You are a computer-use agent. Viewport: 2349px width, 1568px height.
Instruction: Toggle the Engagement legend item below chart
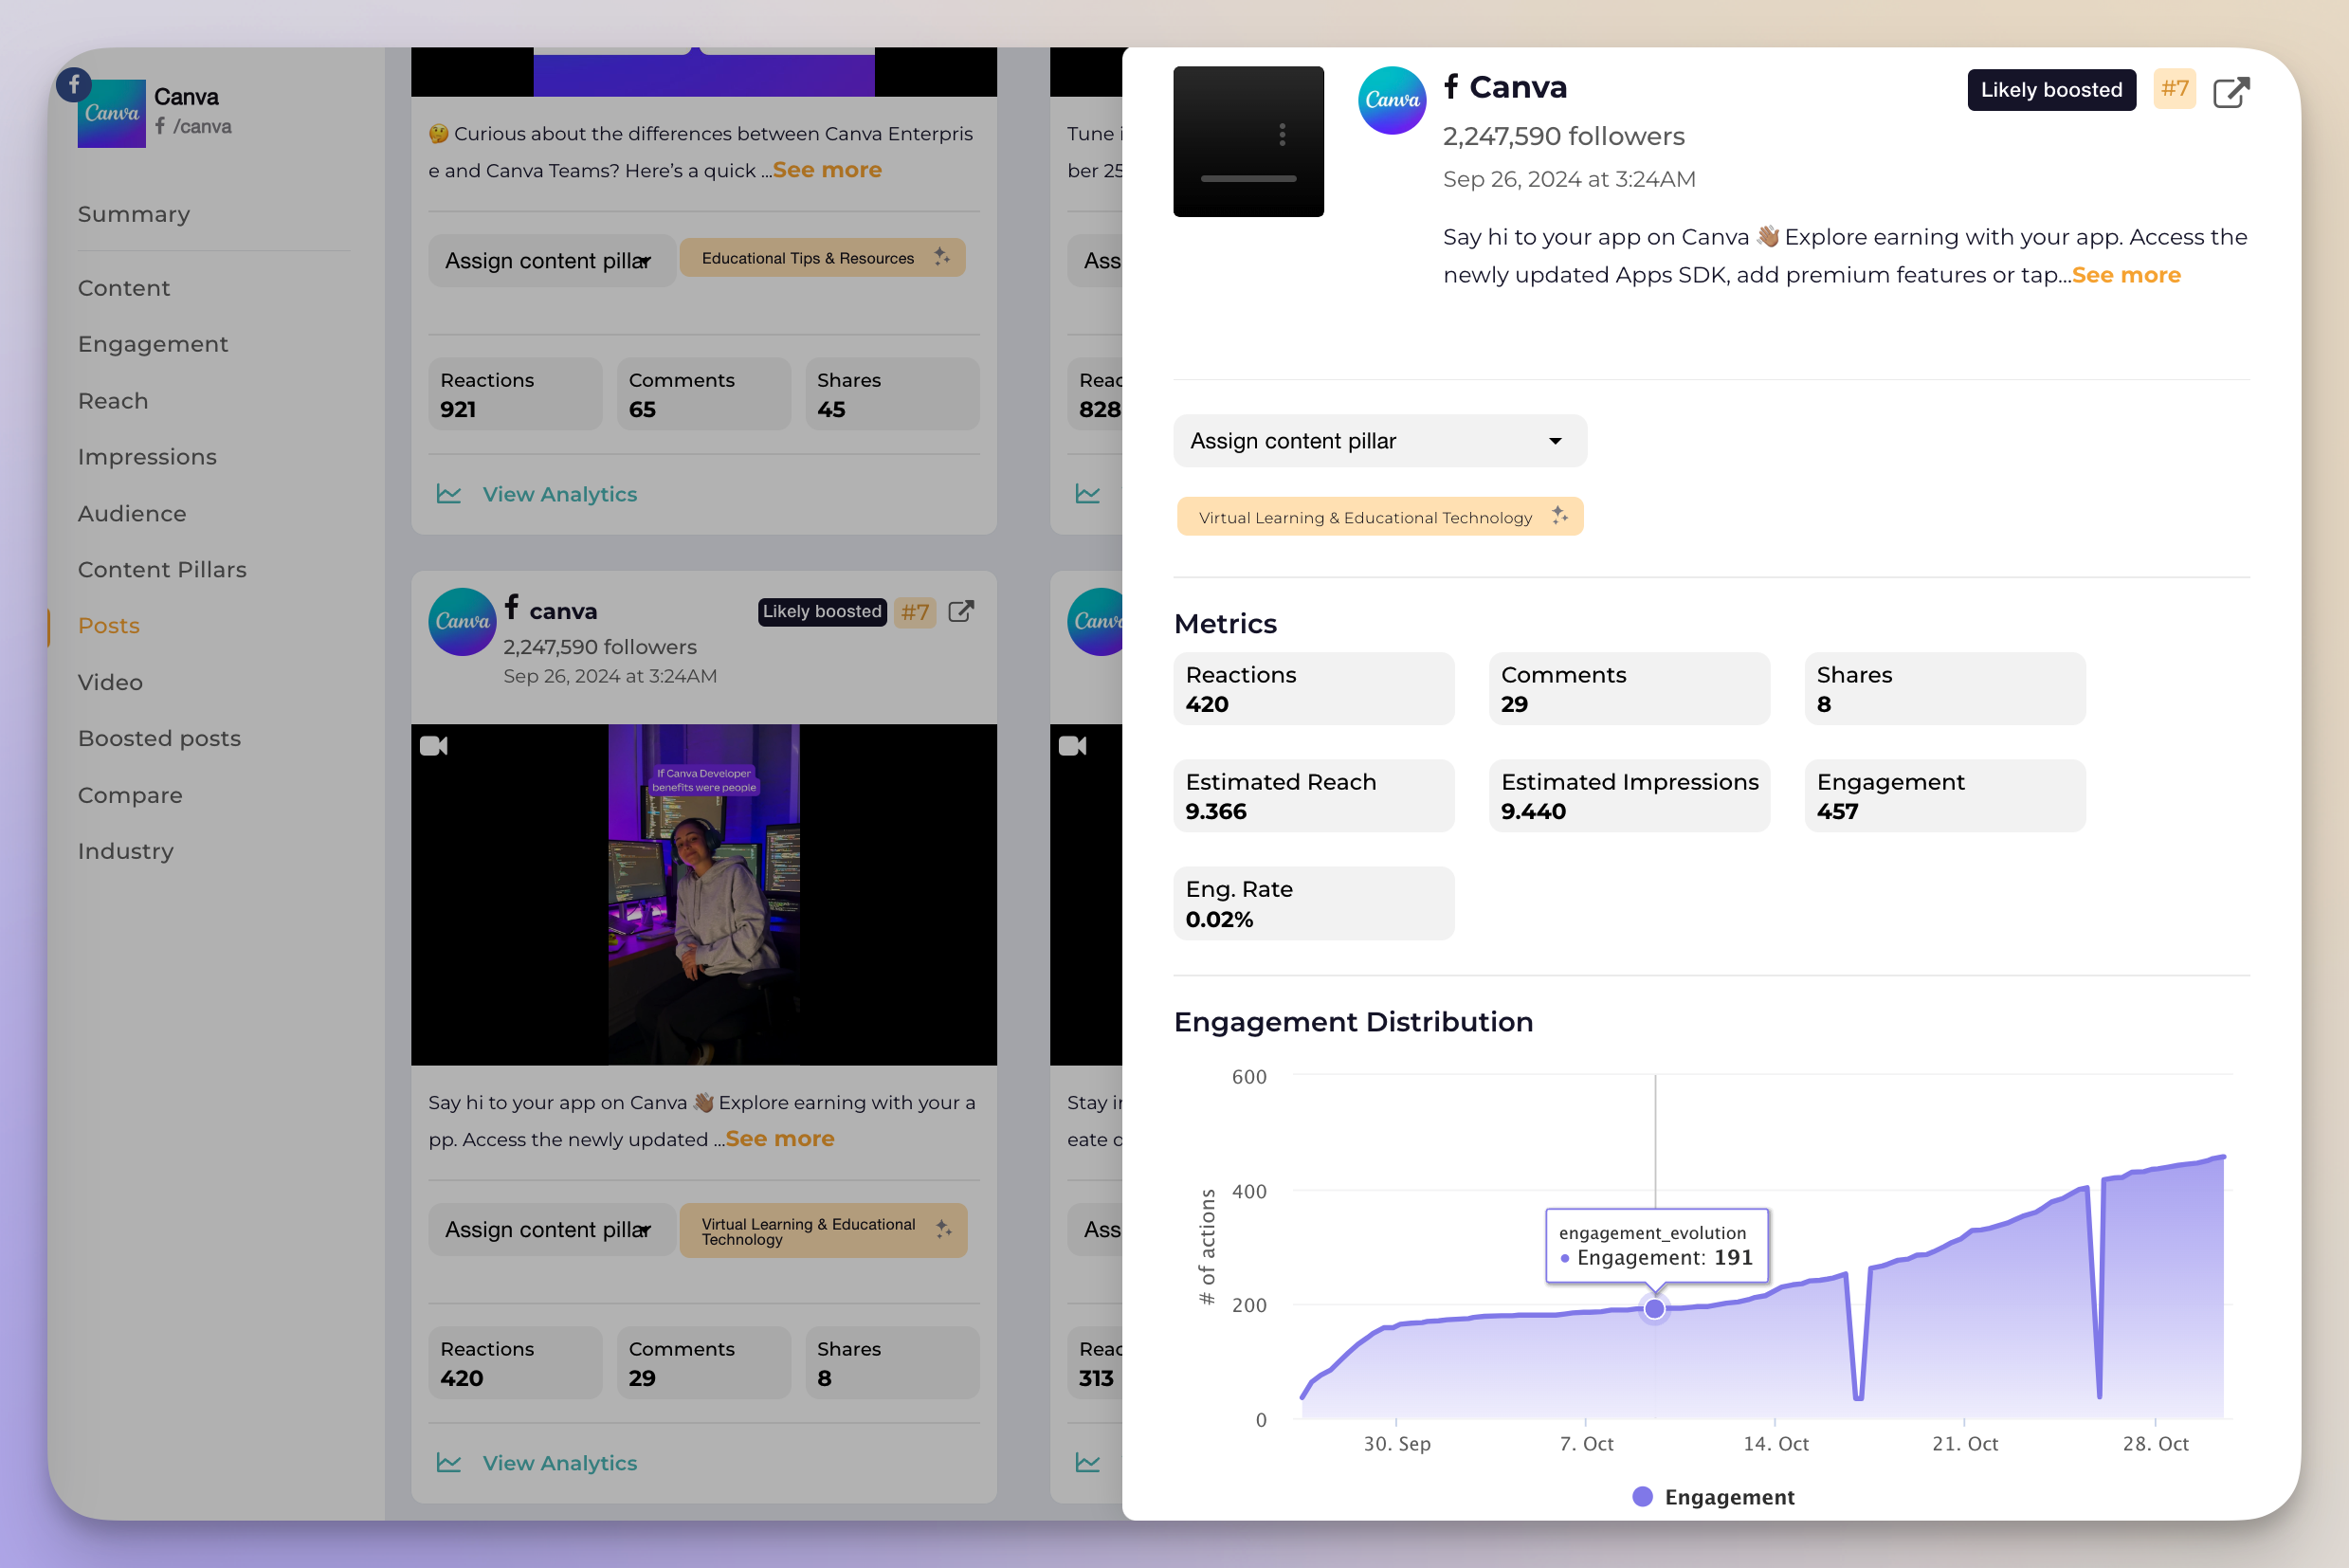(1713, 1497)
